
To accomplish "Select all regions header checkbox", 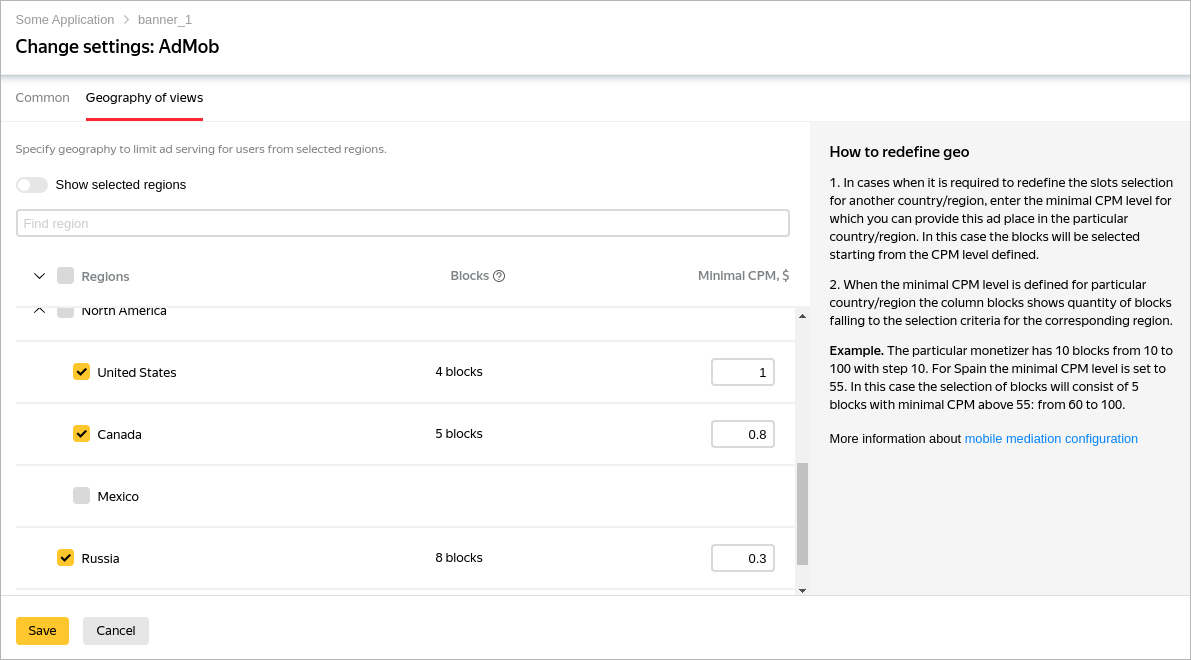I will tap(66, 276).
